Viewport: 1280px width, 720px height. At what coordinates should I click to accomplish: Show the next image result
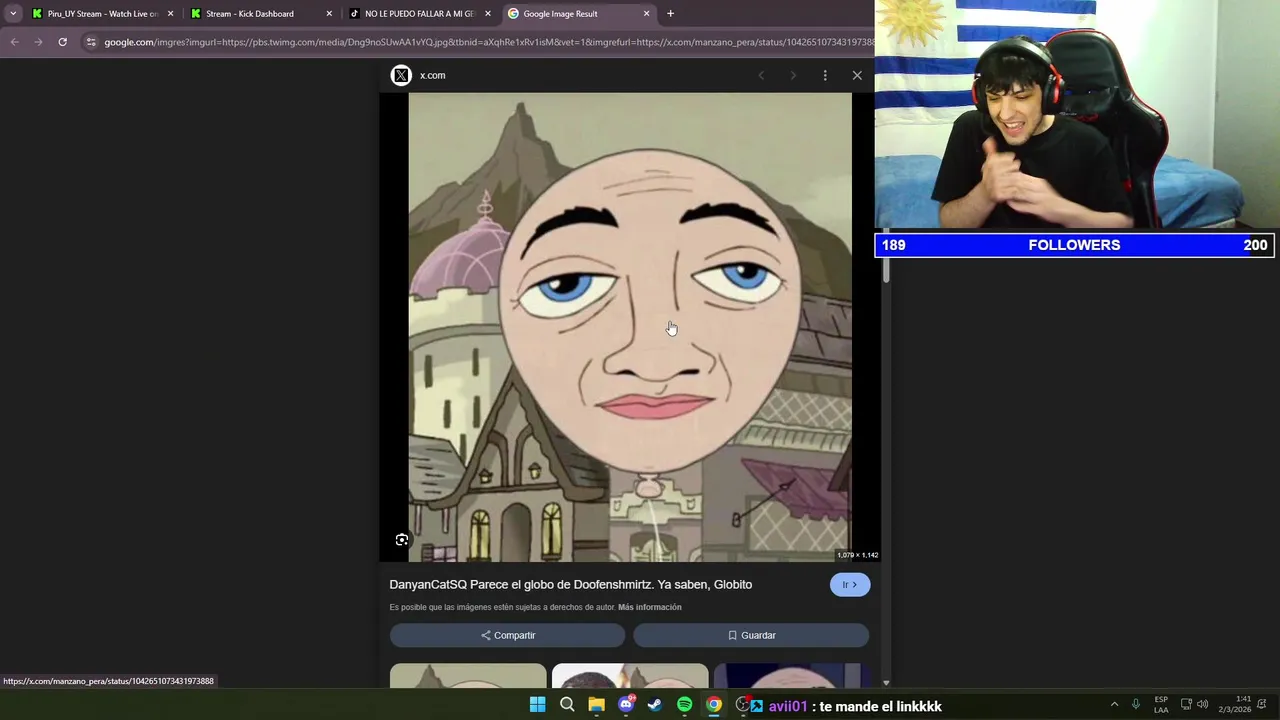coord(793,75)
